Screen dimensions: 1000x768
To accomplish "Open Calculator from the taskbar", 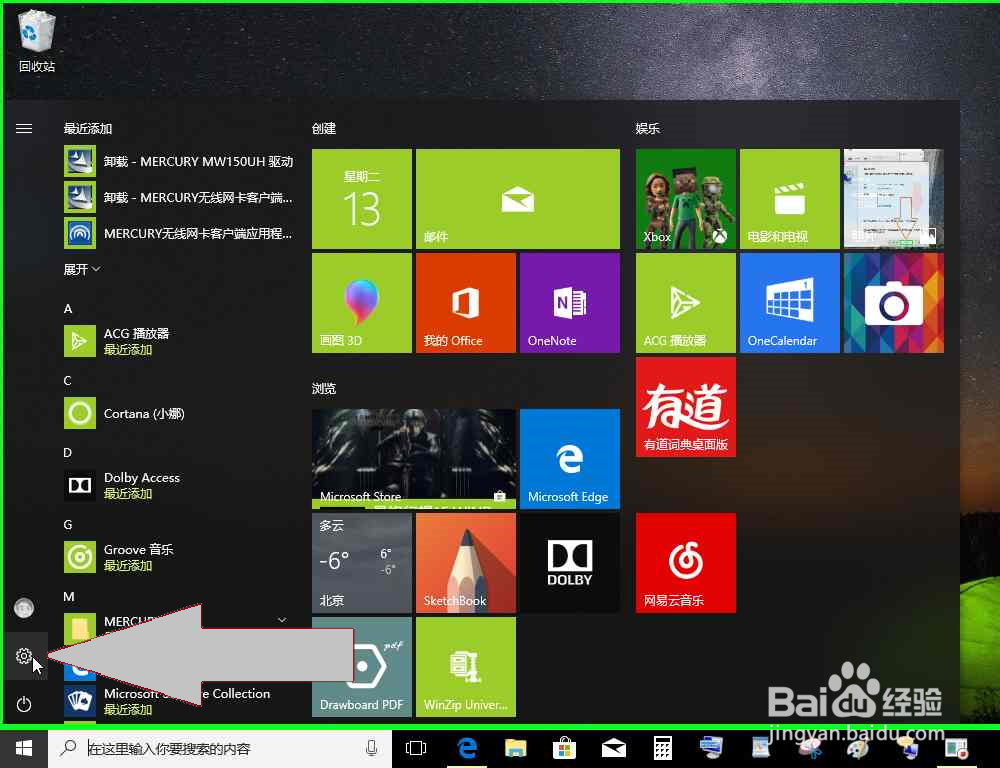I will (663, 748).
